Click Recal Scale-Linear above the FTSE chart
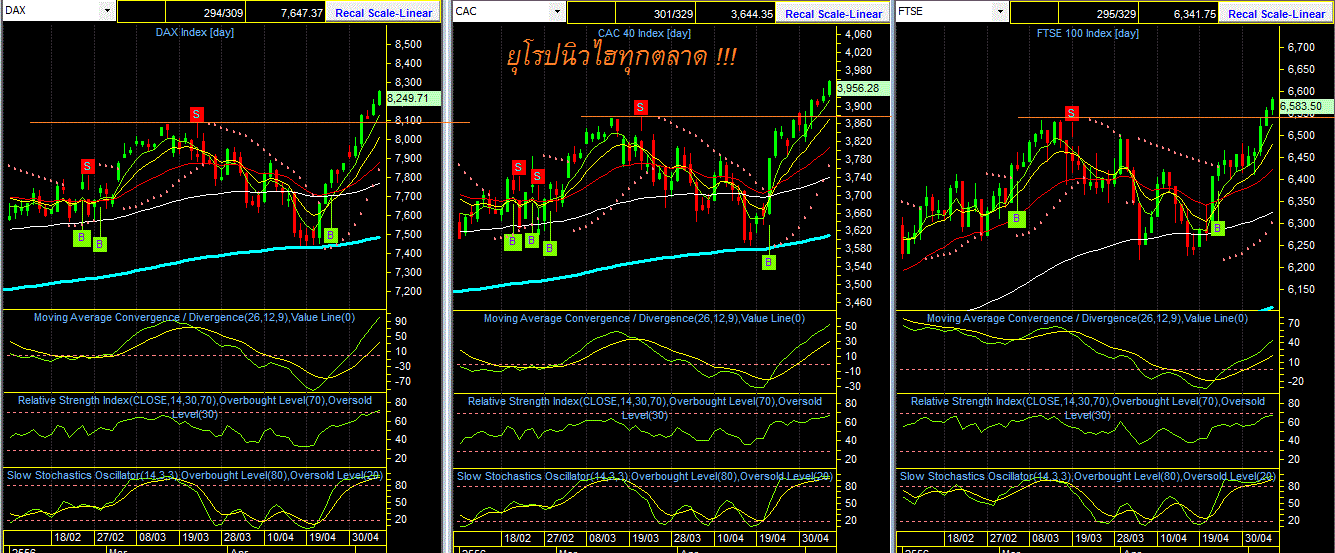The height and width of the screenshot is (553, 1335). point(1277,14)
